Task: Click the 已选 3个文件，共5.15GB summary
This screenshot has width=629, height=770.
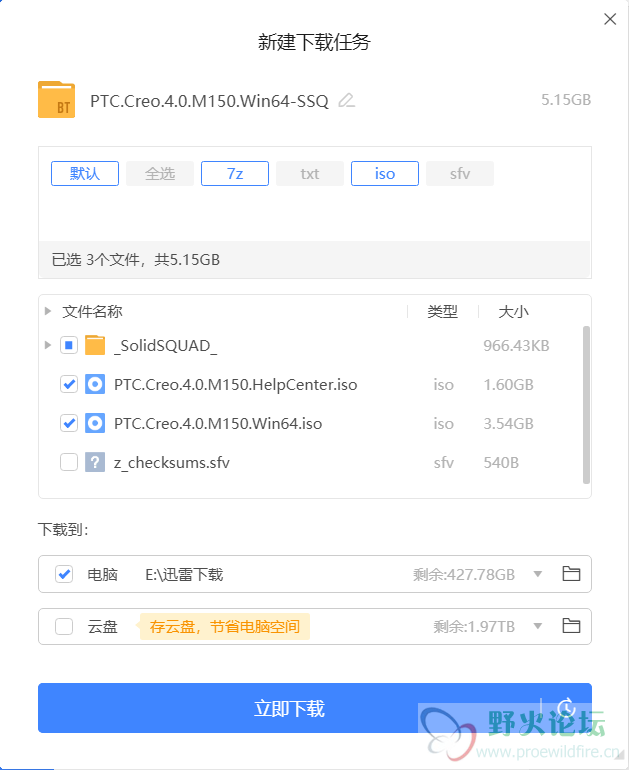Action: [x=136, y=259]
